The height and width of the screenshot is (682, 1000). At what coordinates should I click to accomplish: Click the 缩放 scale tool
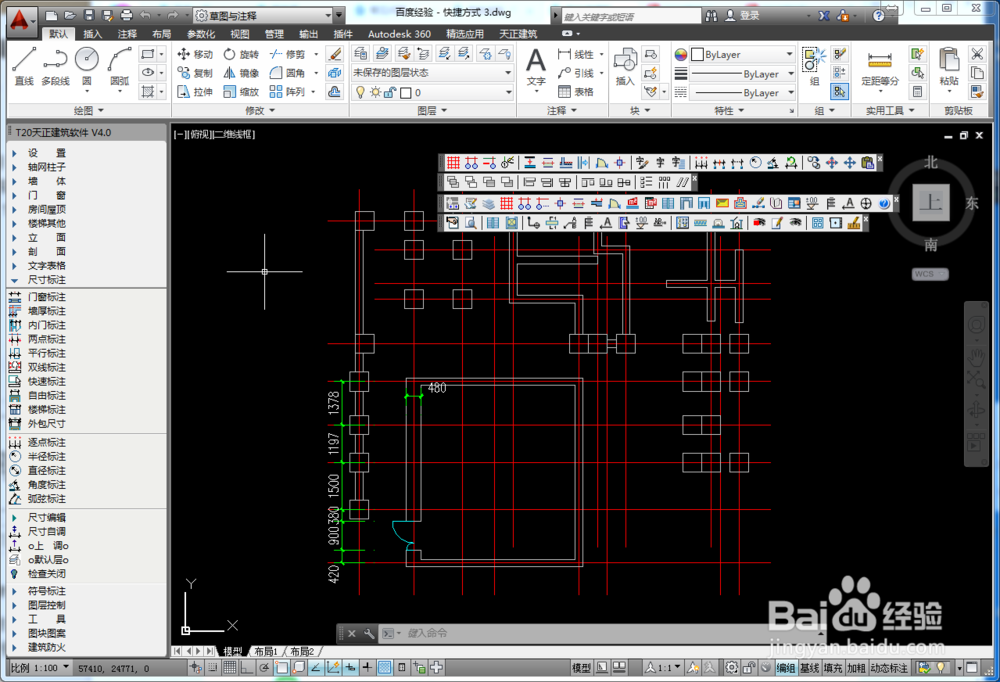(241, 92)
